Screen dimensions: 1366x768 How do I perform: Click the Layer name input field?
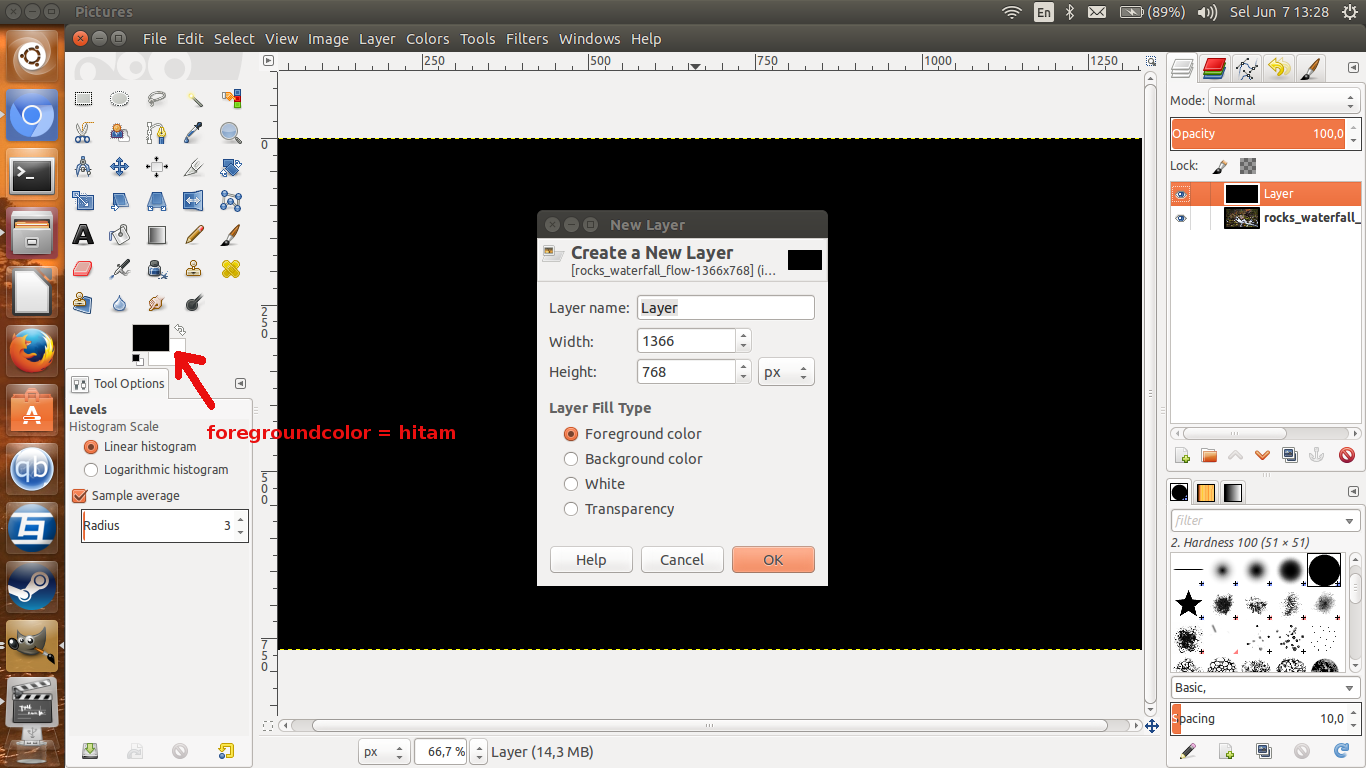(x=725, y=307)
